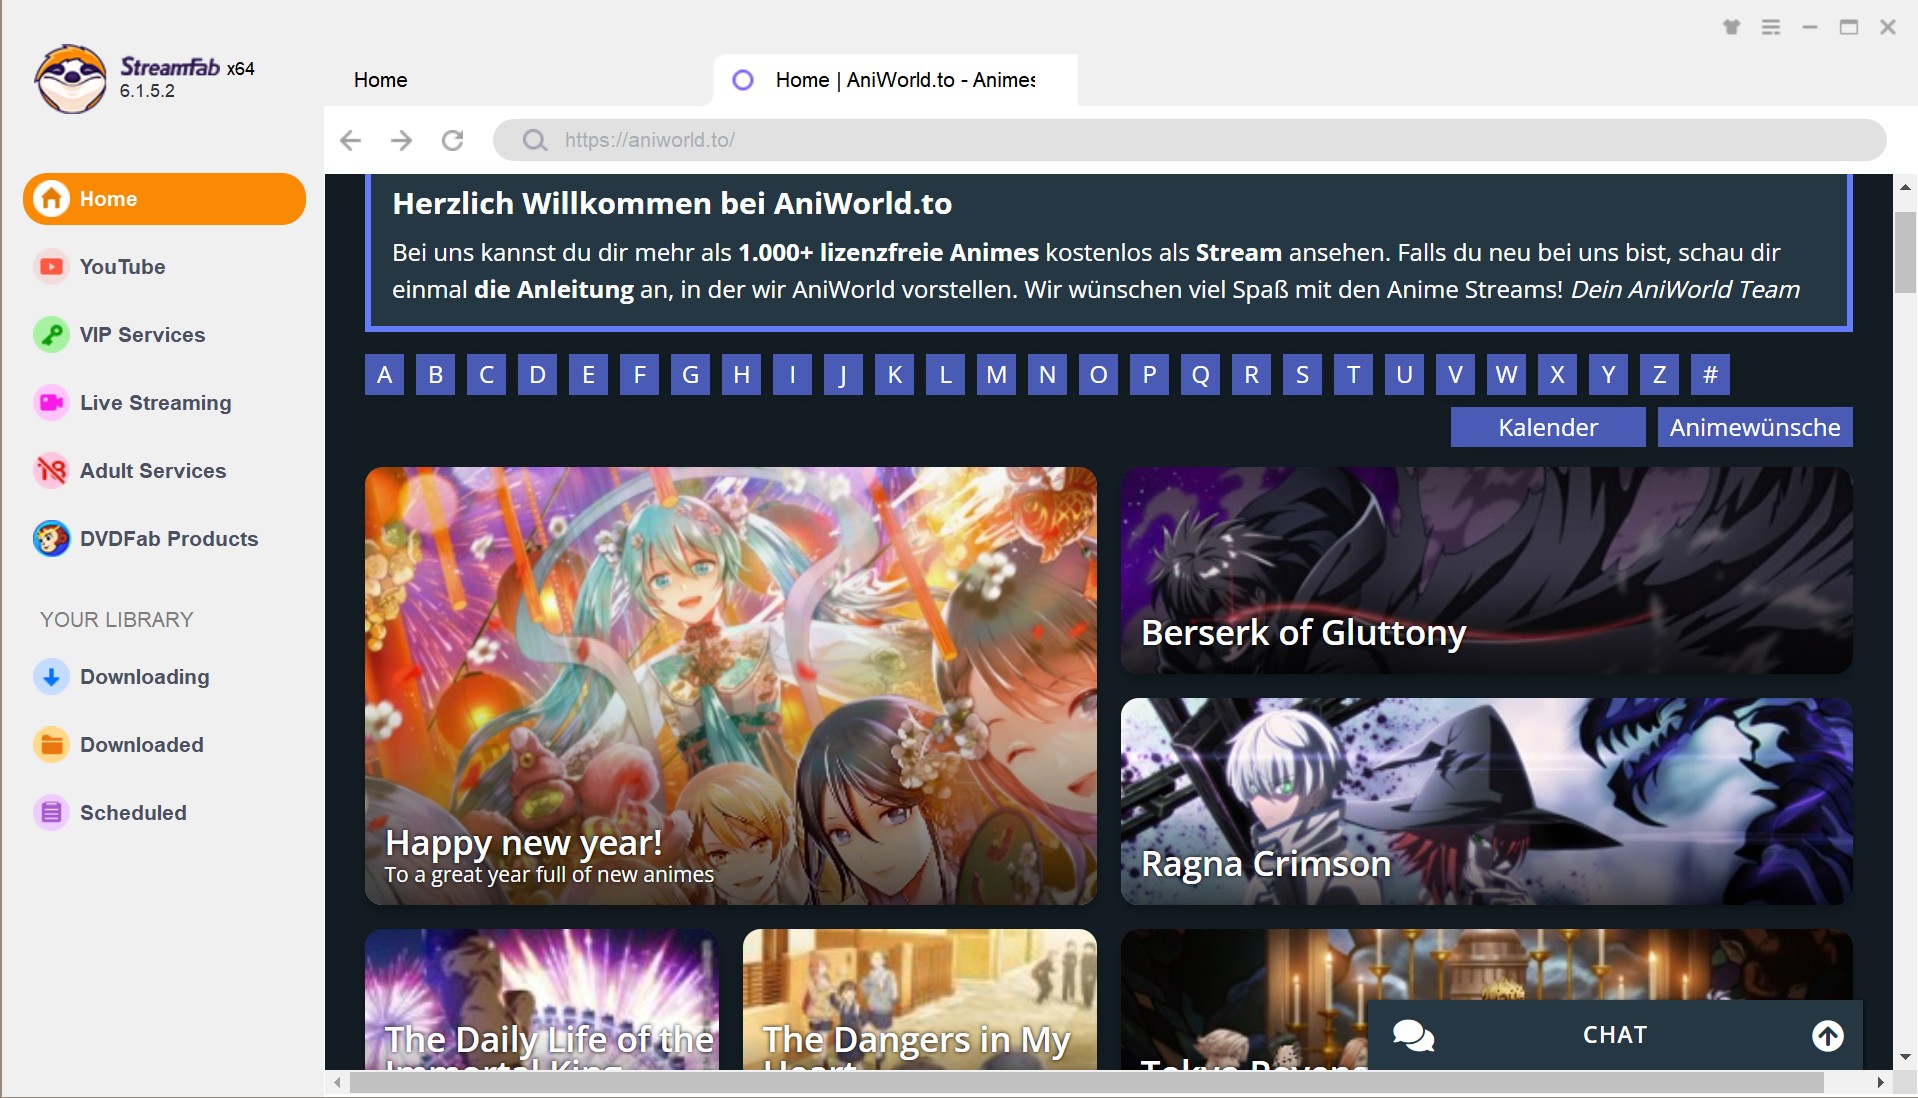This screenshot has height=1098, width=1918.
Task: Filter animes by letter K
Action: (x=895, y=375)
